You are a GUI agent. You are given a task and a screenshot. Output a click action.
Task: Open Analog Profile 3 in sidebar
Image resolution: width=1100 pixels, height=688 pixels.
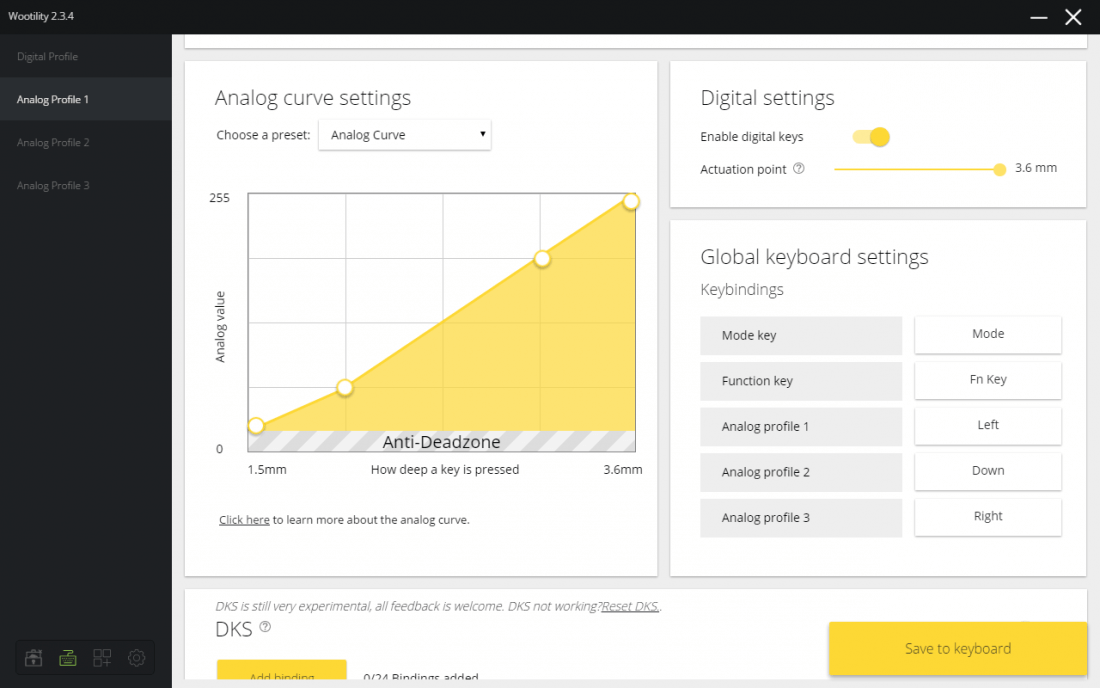pos(53,186)
